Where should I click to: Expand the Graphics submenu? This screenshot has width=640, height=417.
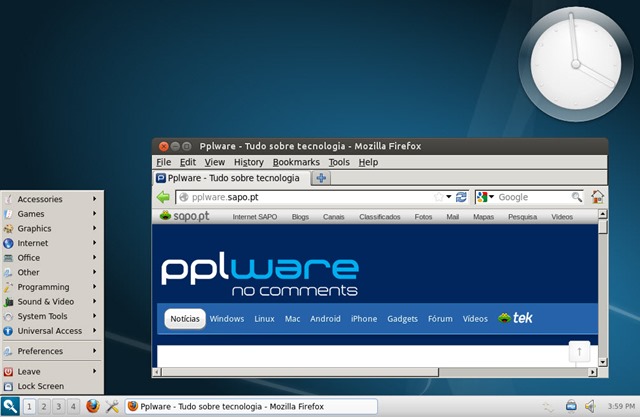point(51,228)
